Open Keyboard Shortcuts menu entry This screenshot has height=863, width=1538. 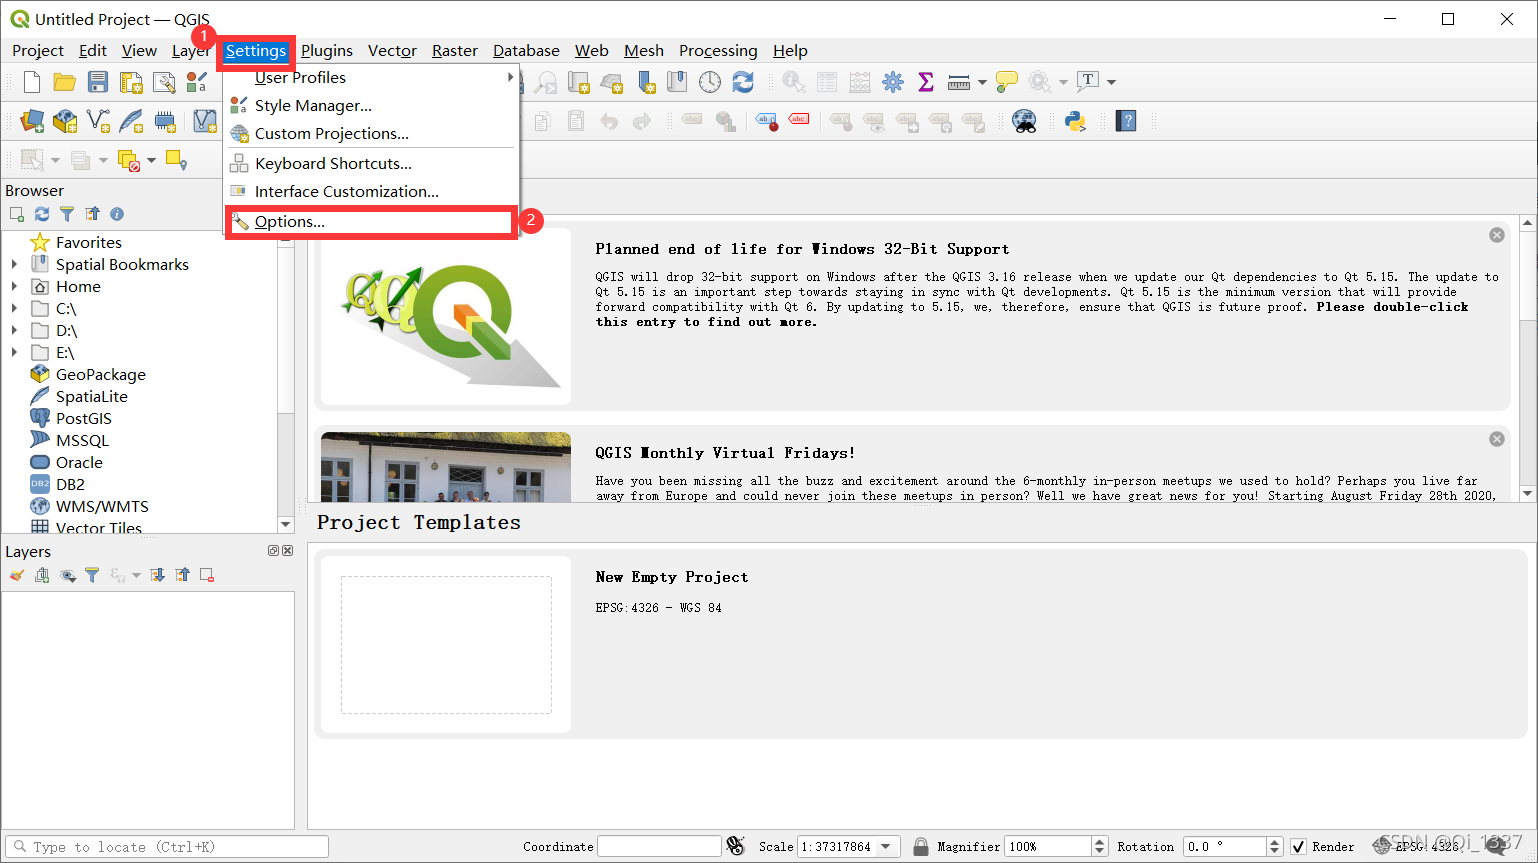(372, 163)
